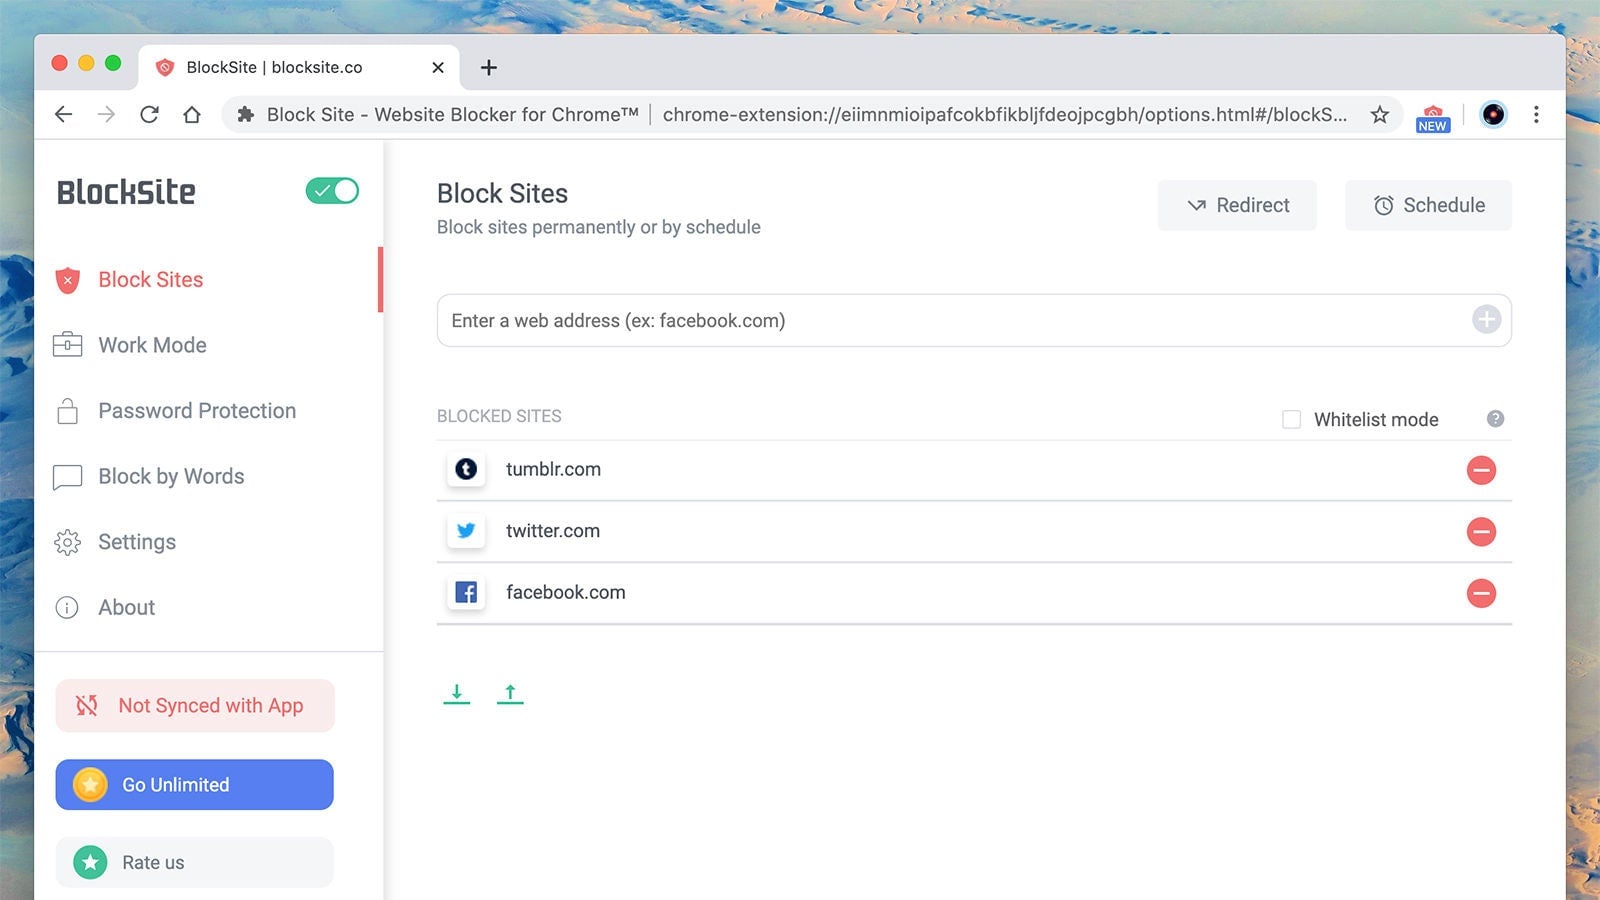Click the Redirect button

1237,205
